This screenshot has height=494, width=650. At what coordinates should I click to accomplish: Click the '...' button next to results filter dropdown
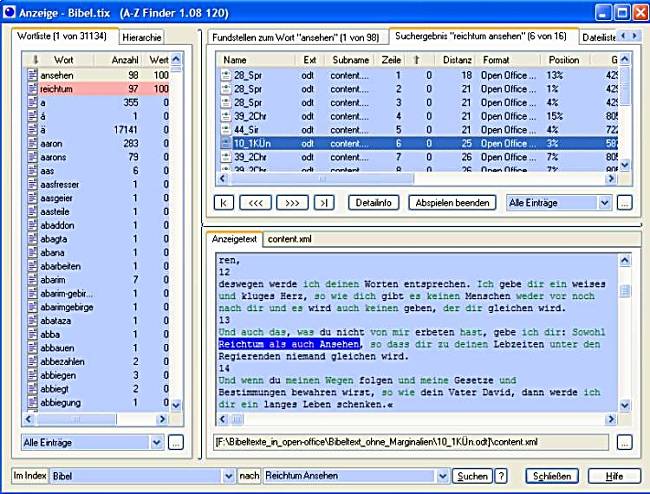tap(625, 203)
